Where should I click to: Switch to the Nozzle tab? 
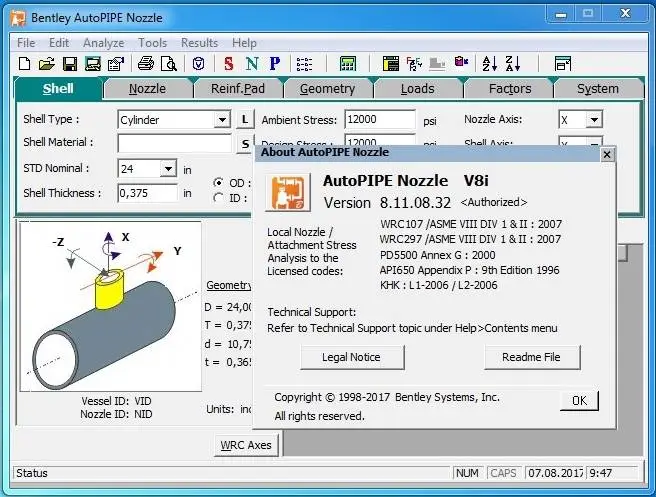coord(147,89)
